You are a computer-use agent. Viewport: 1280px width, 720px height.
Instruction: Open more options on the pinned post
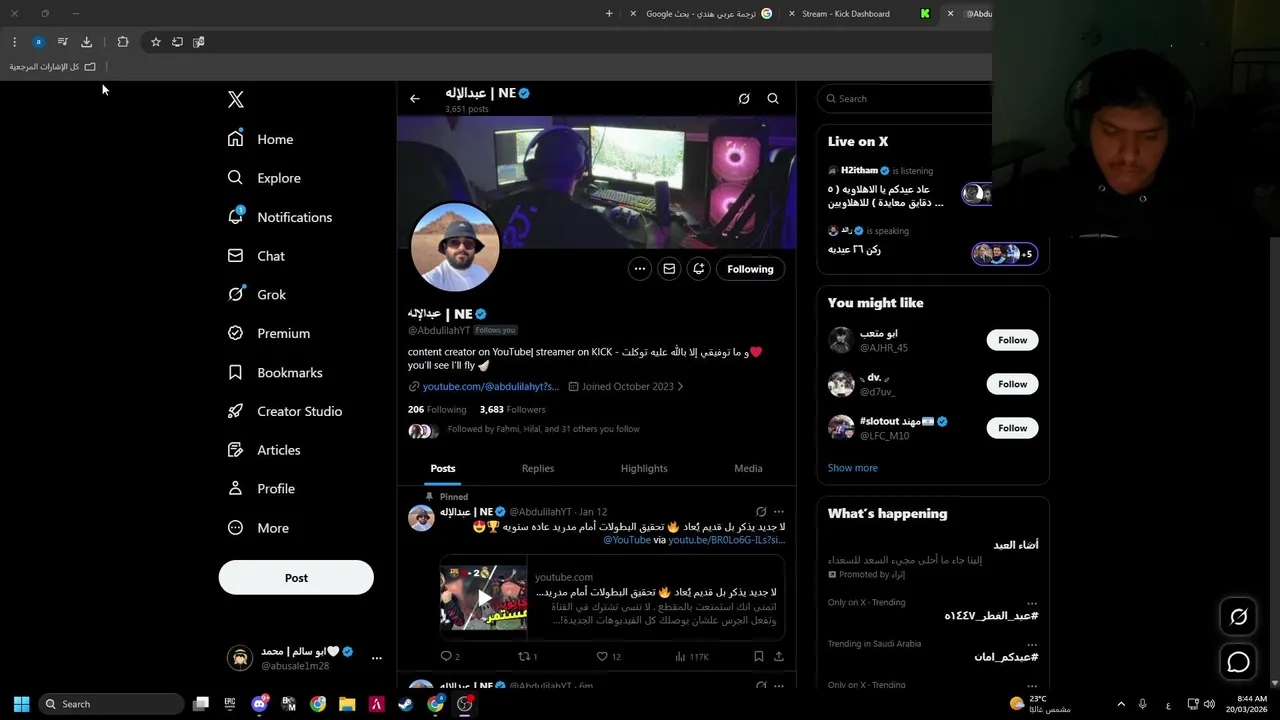pos(779,512)
